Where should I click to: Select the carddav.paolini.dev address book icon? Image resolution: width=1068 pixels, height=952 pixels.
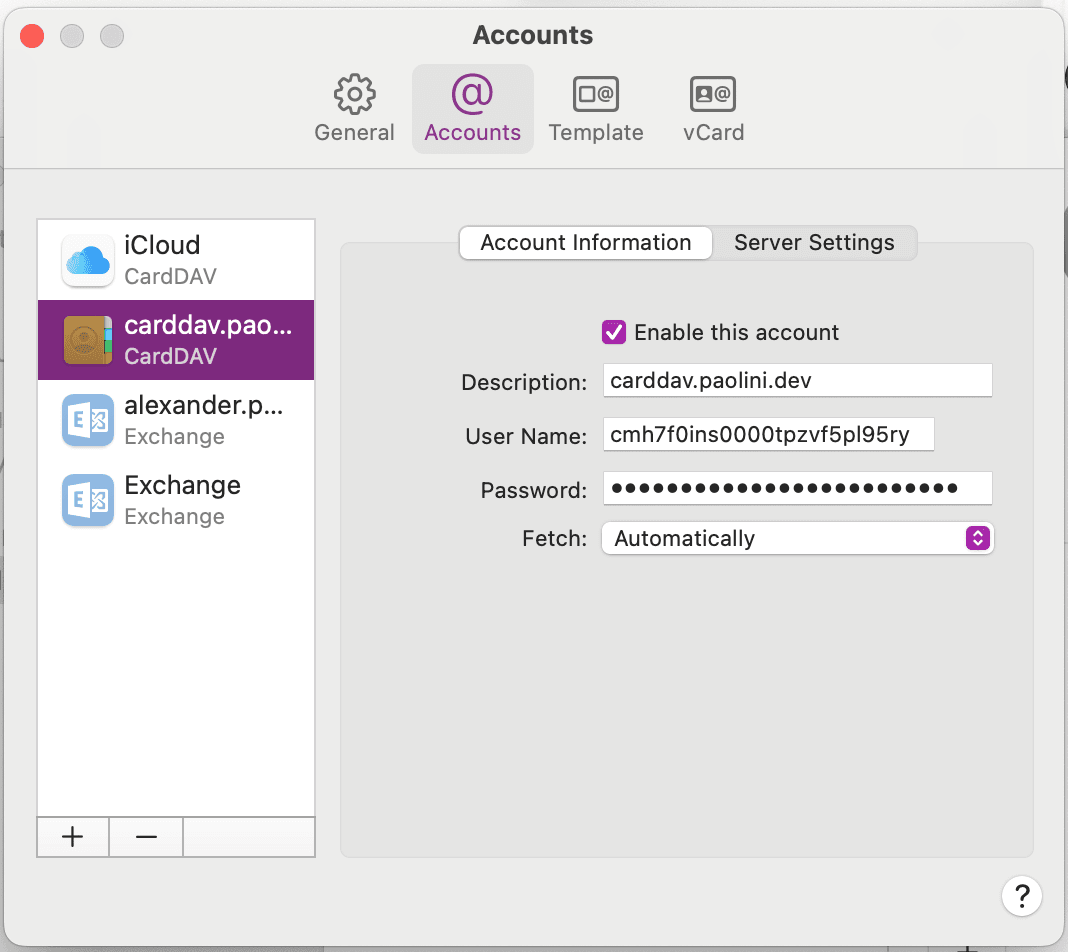pos(87,338)
